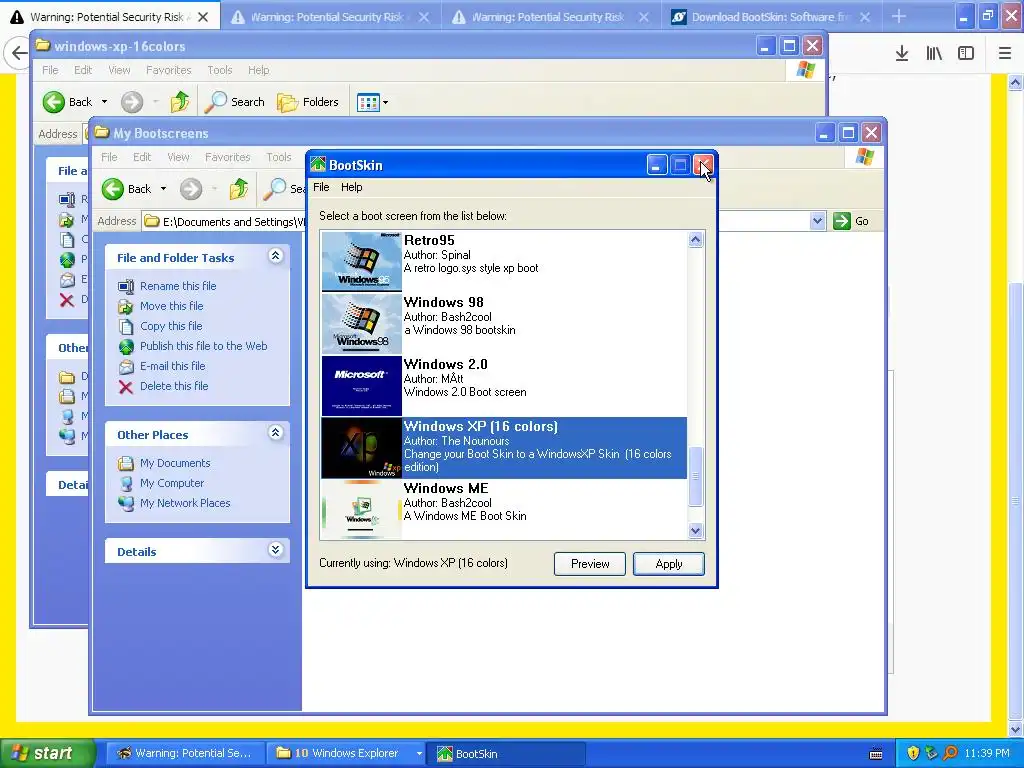The image size is (1024, 768).
Task: Collapse the Other Places panel
Action: [x=276, y=433]
